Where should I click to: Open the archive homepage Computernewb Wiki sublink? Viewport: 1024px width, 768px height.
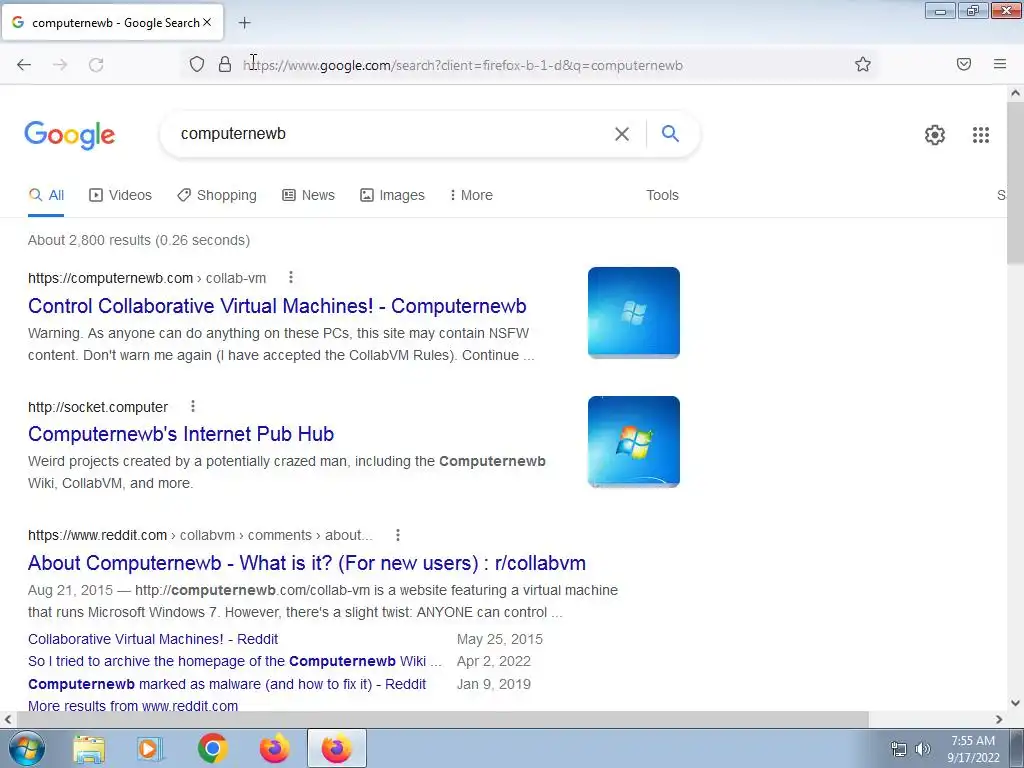234,662
